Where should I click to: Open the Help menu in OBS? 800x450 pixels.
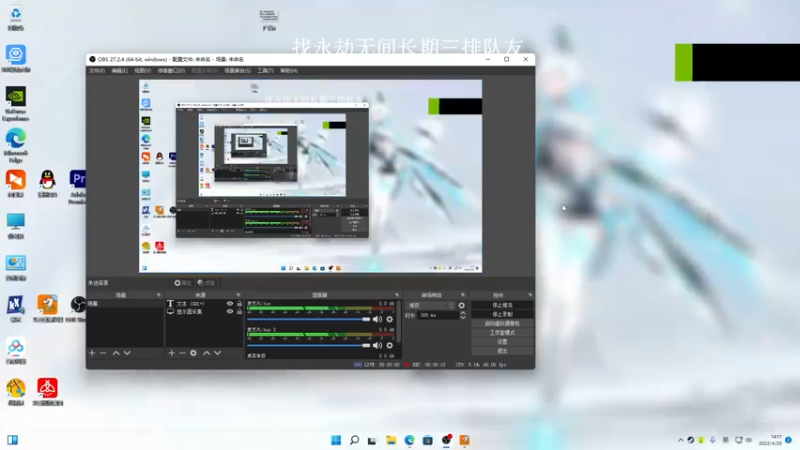point(289,70)
